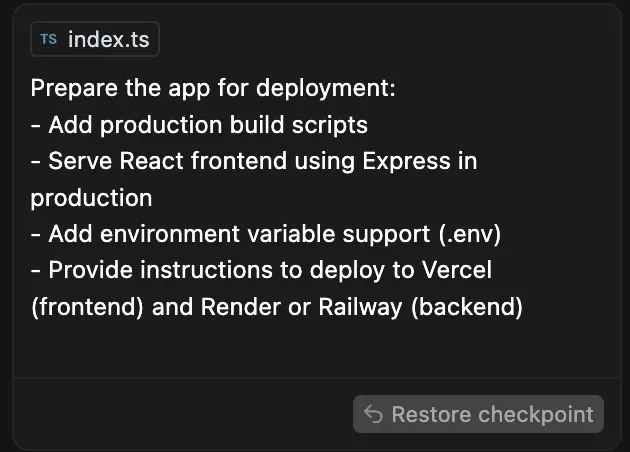The width and height of the screenshot is (630, 452).
Task: Click the word "React" in the message
Action: 151,161
